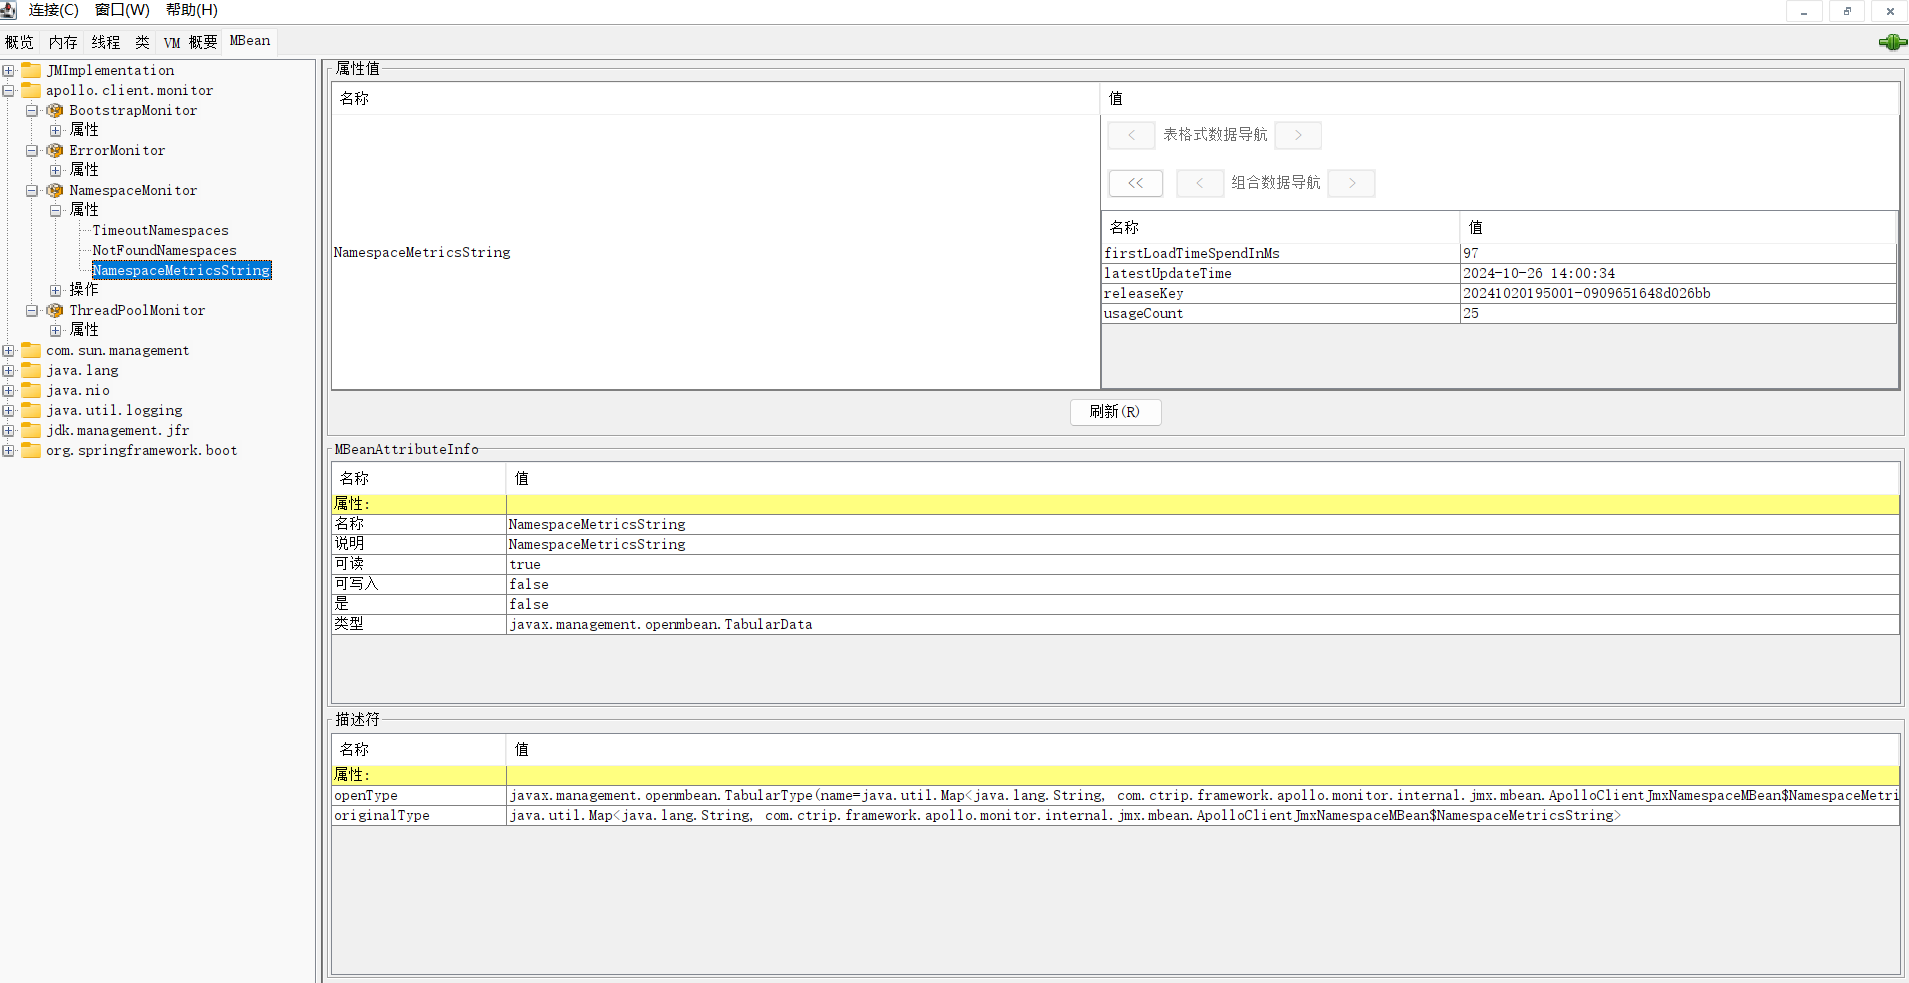Screen dimensions: 1909x983
Task: Click the java.util.logging folder icon
Action: (x=31, y=410)
